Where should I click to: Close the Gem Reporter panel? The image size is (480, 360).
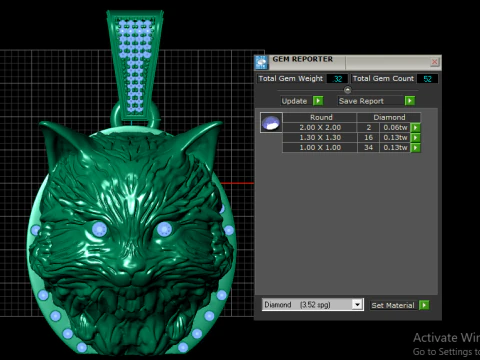[x=434, y=62]
